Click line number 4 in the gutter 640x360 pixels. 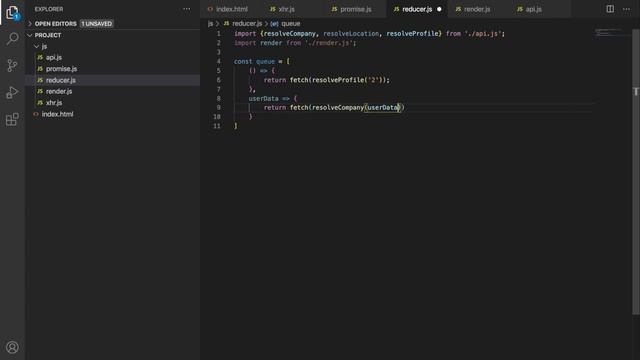pos(219,61)
